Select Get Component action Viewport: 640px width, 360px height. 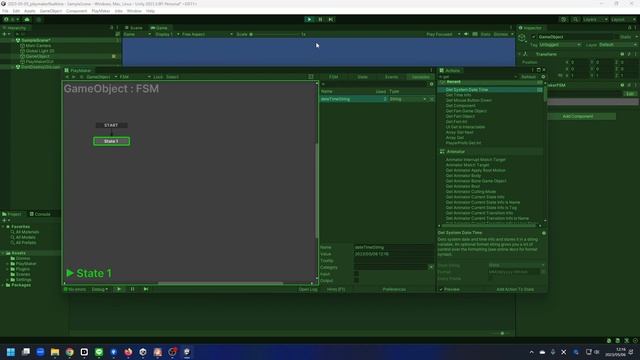460,105
